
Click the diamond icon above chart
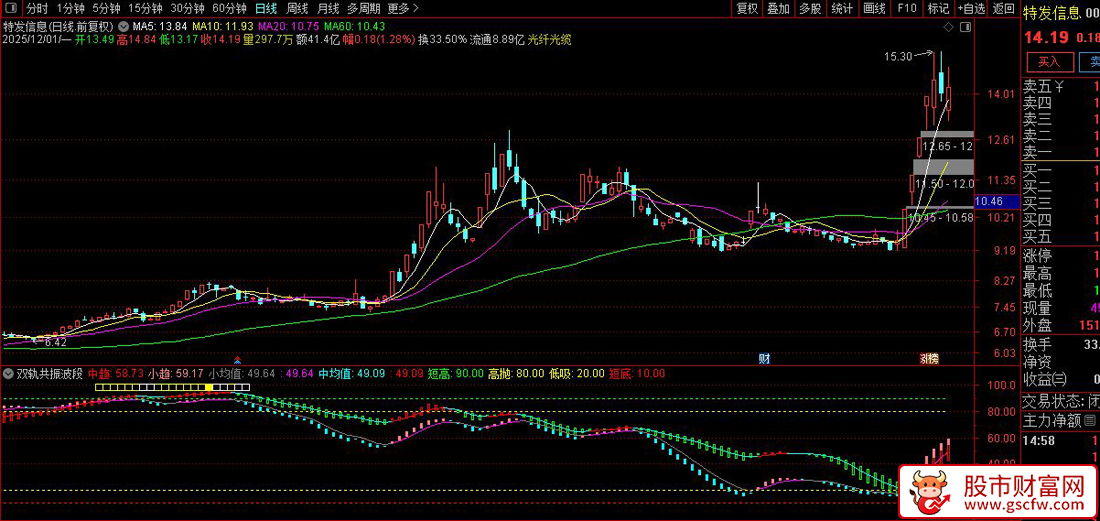tap(950, 27)
